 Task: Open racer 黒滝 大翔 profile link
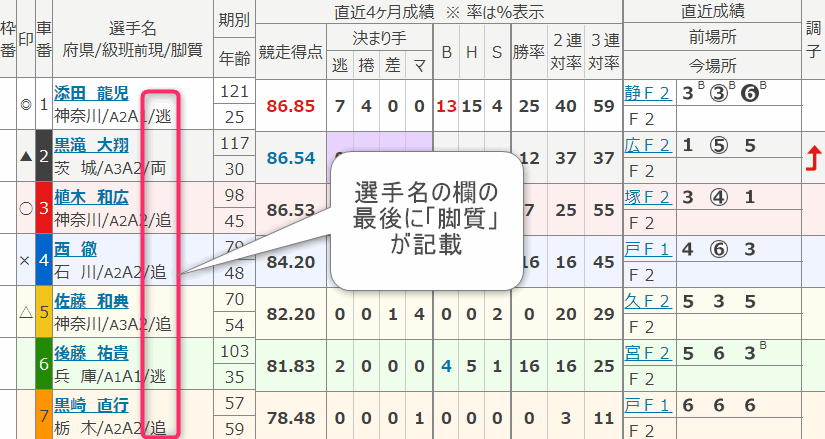click(91, 145)
